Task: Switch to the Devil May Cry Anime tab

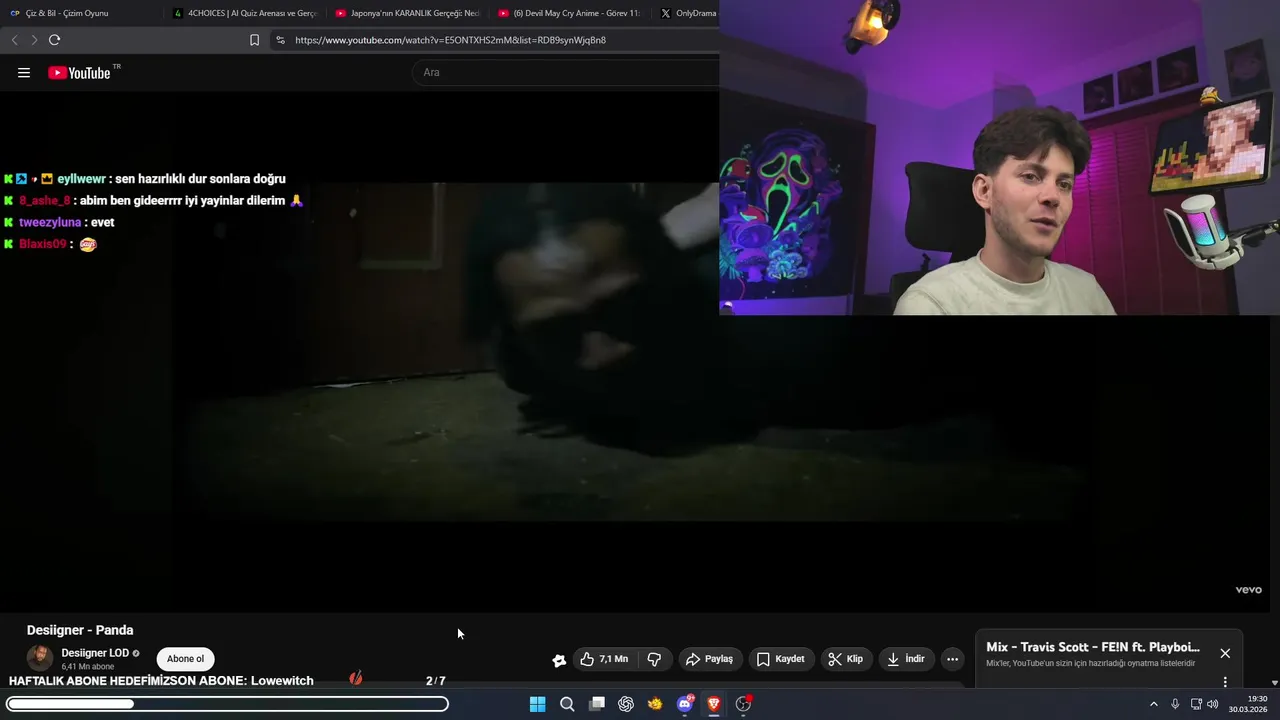Action: 569,13
